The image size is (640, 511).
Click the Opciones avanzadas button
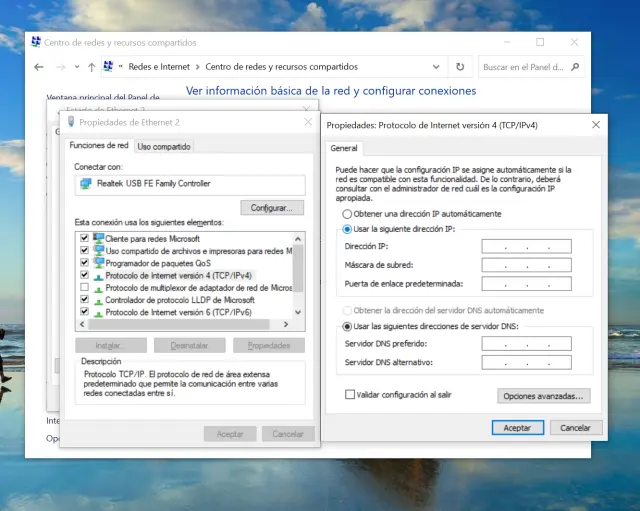point(544,396)
